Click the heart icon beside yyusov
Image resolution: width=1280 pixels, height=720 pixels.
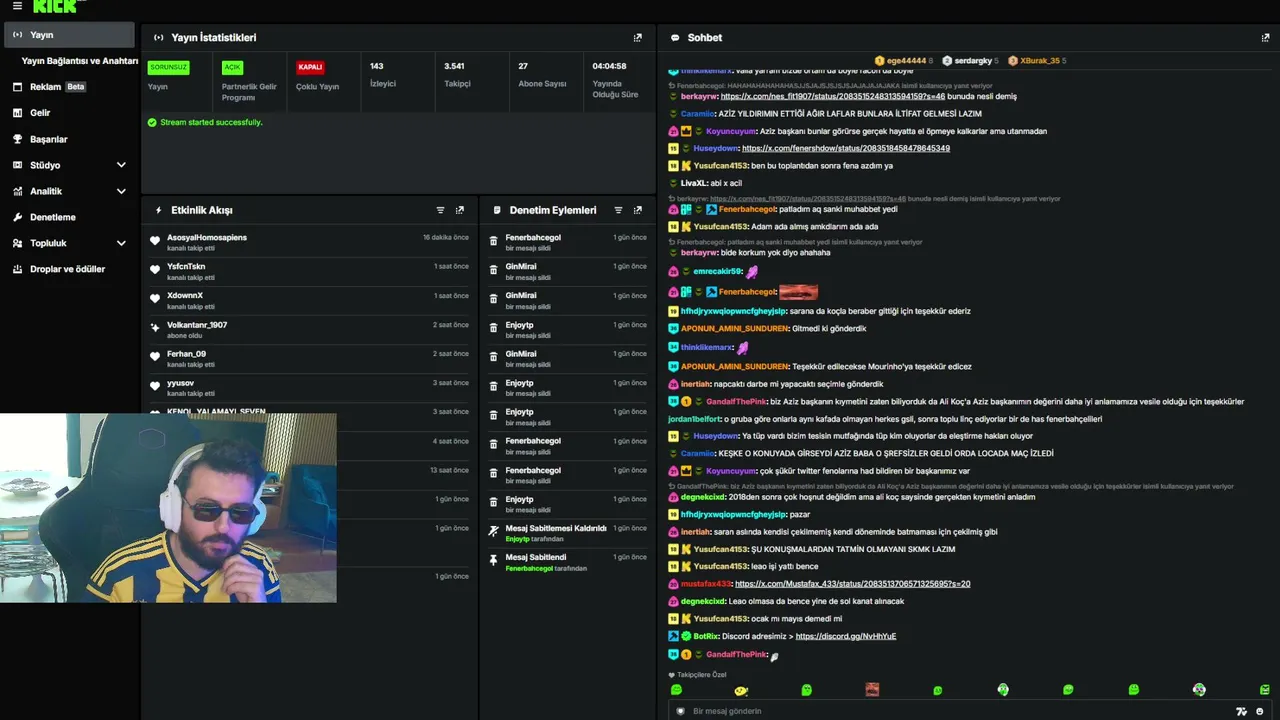[155, 386]
